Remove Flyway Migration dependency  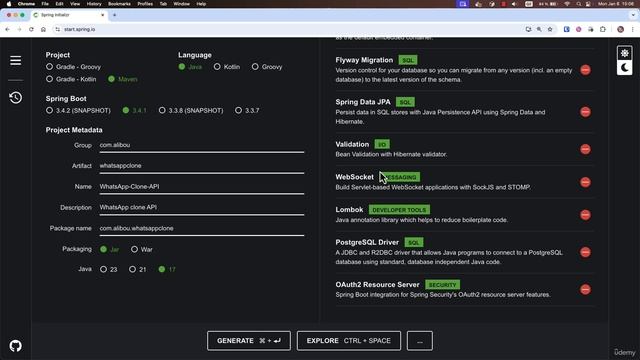tap(585, 70)
